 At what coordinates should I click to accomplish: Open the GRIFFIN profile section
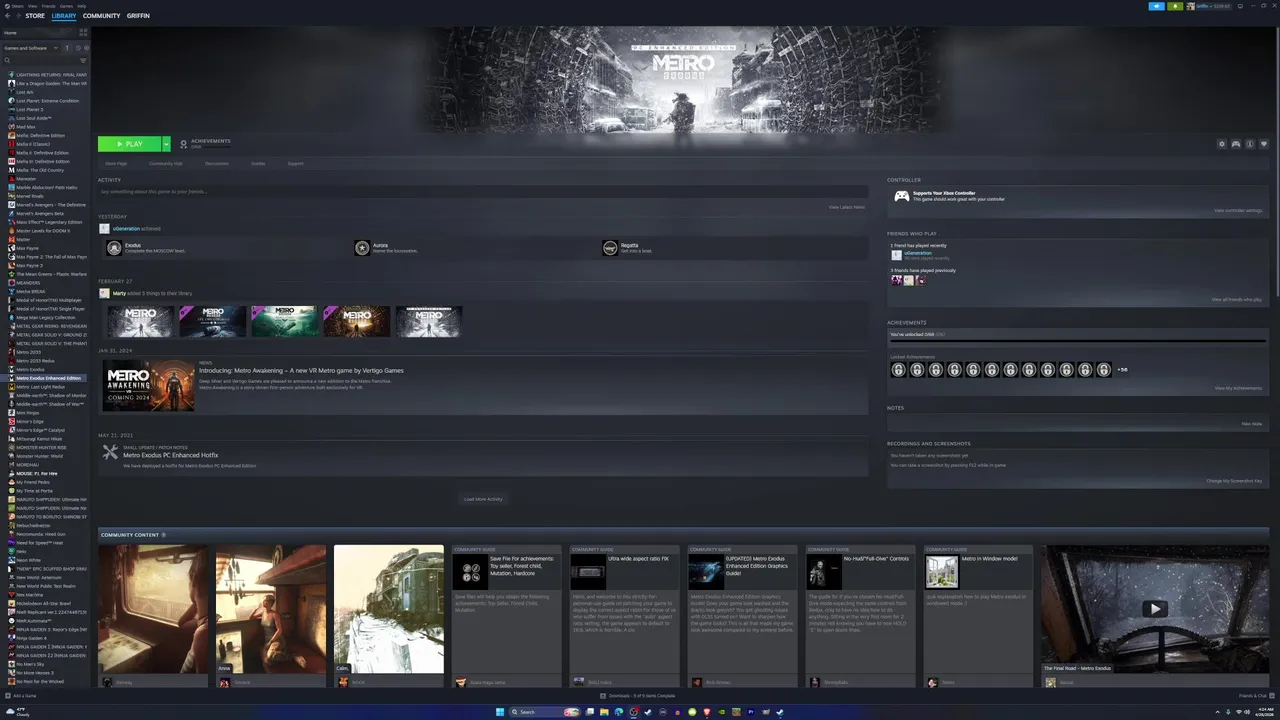(x=138, y=16)
